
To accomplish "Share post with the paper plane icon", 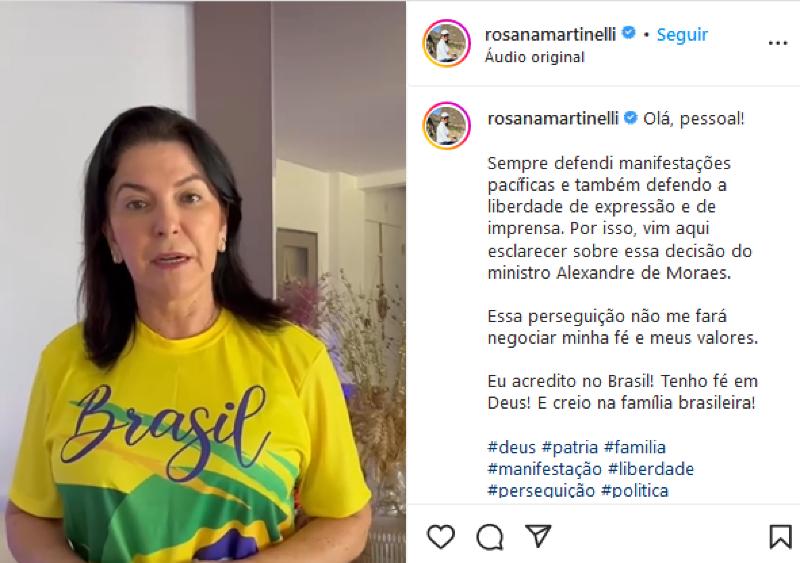I will coord(538,535).
